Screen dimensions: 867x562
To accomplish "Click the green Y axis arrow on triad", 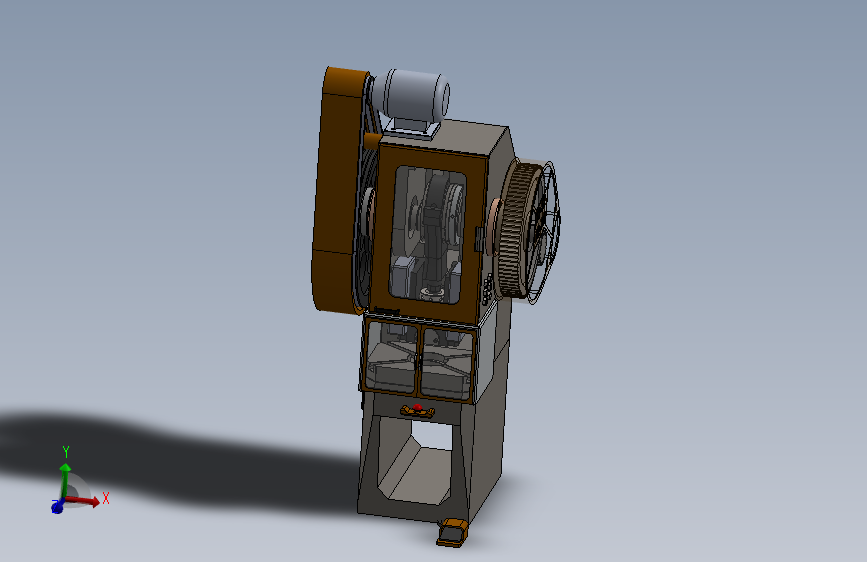I will [x=65, y=479].
